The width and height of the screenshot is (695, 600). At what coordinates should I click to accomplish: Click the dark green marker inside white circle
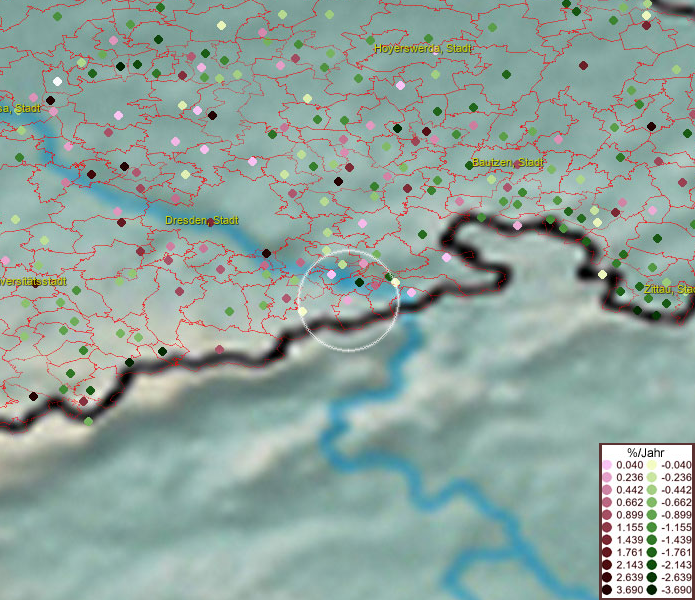359,283
